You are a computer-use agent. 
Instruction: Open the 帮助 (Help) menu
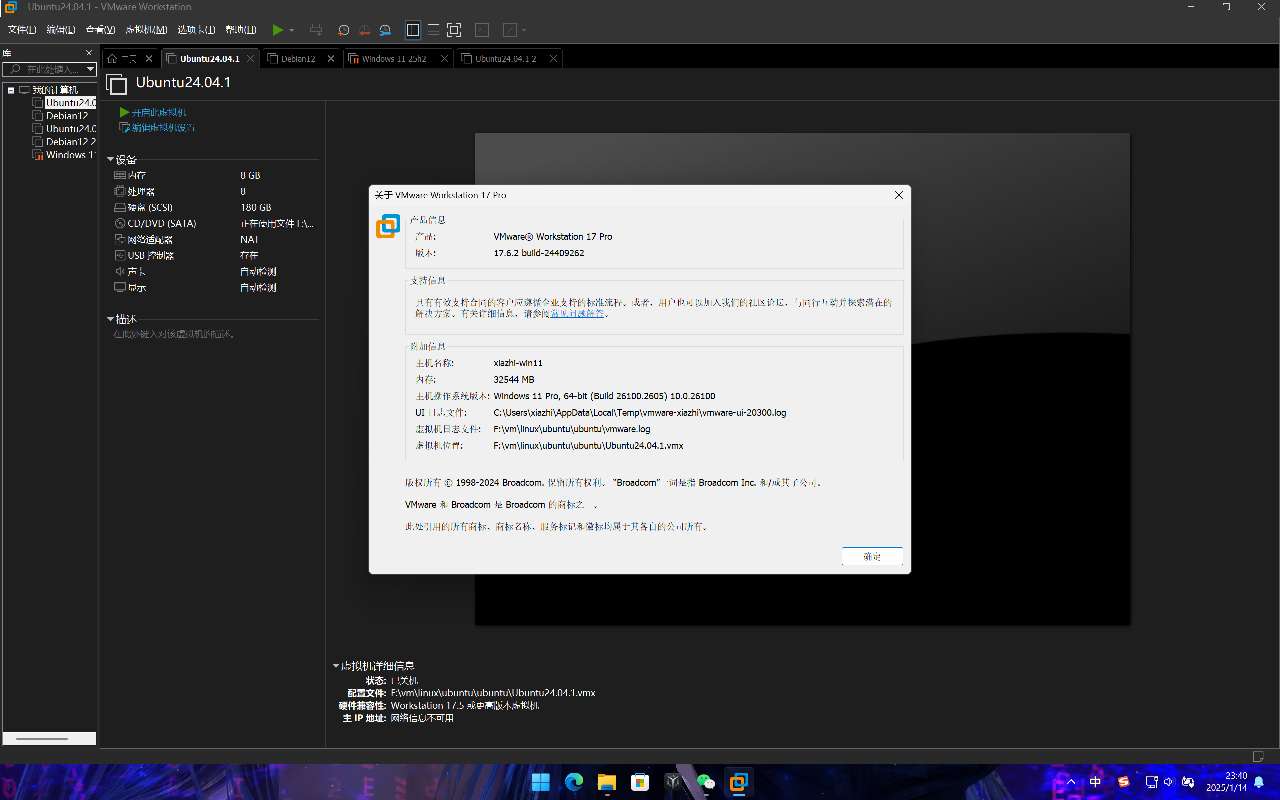(240, 30)
